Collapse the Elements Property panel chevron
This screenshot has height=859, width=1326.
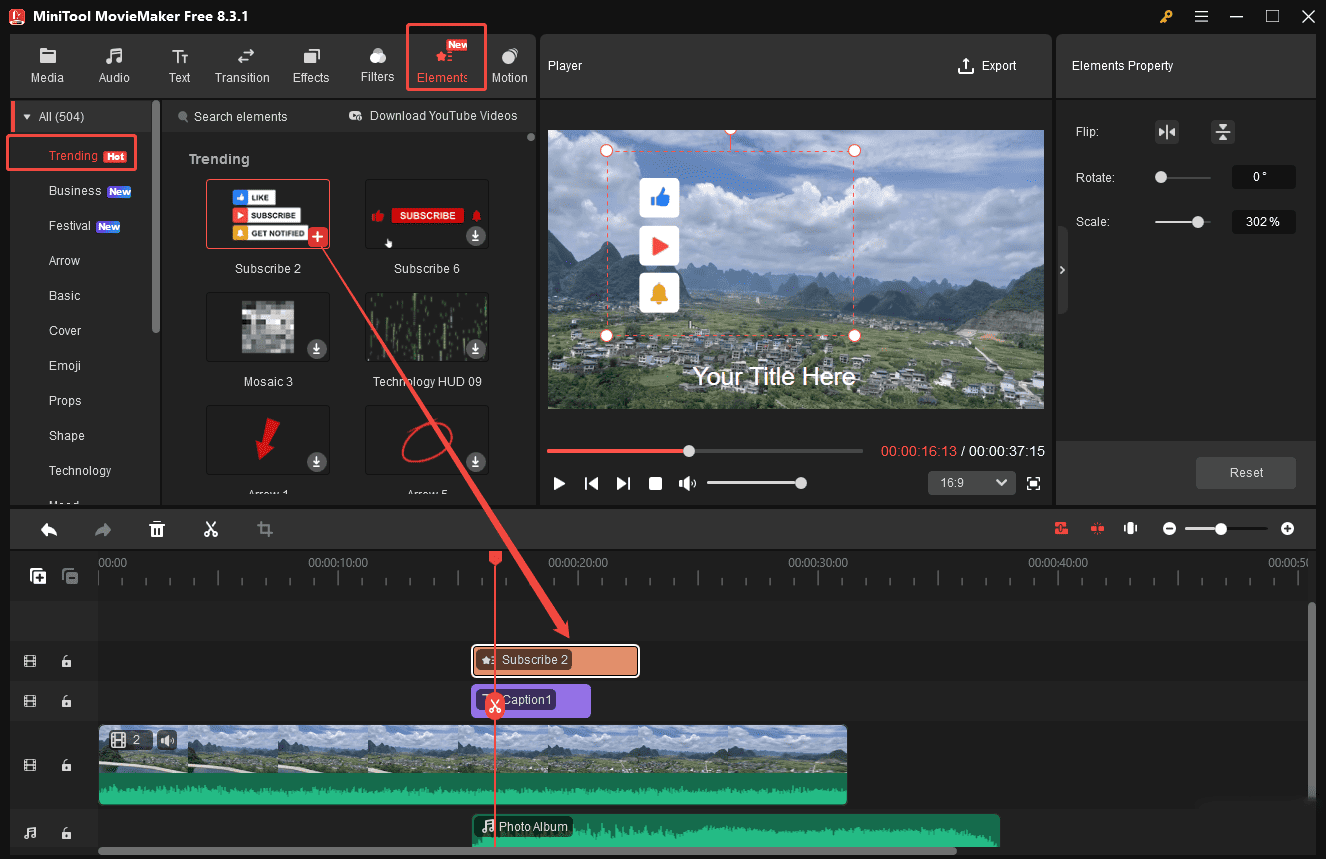(x=1062, y=269)
